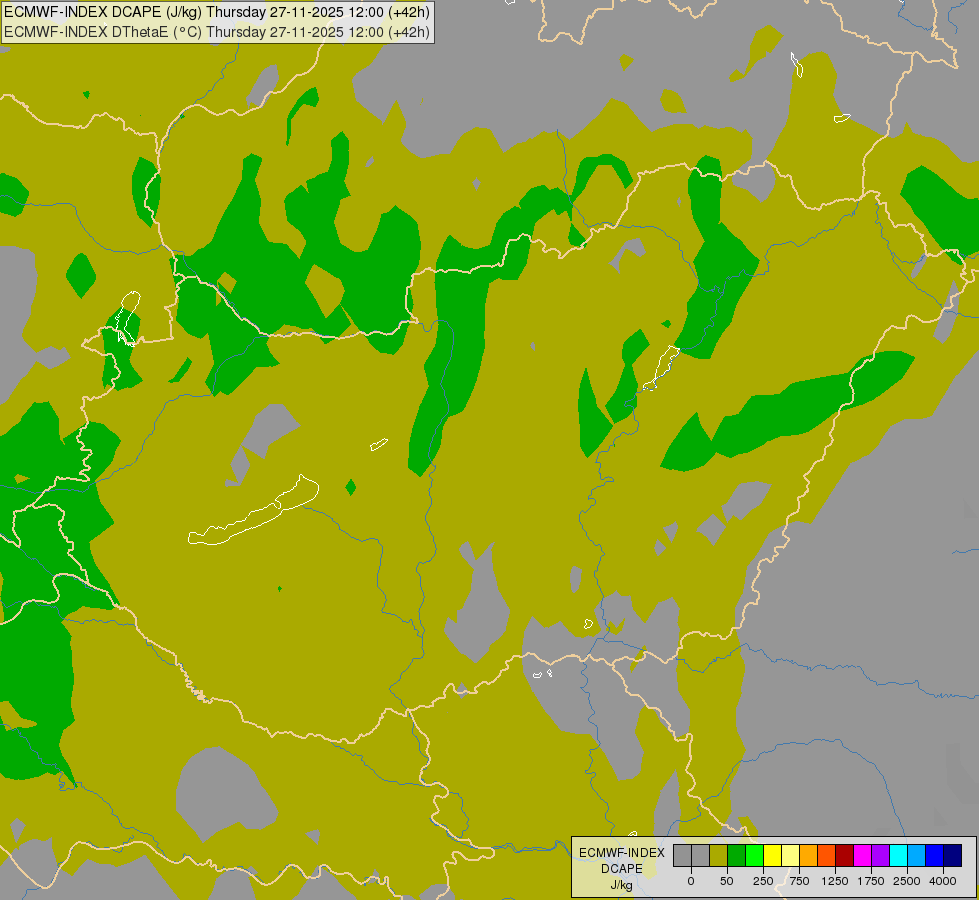The height and width of the screenshot is (900, 979).
Task: Click the legend value 1250
Action: click(x=835, y=881)
